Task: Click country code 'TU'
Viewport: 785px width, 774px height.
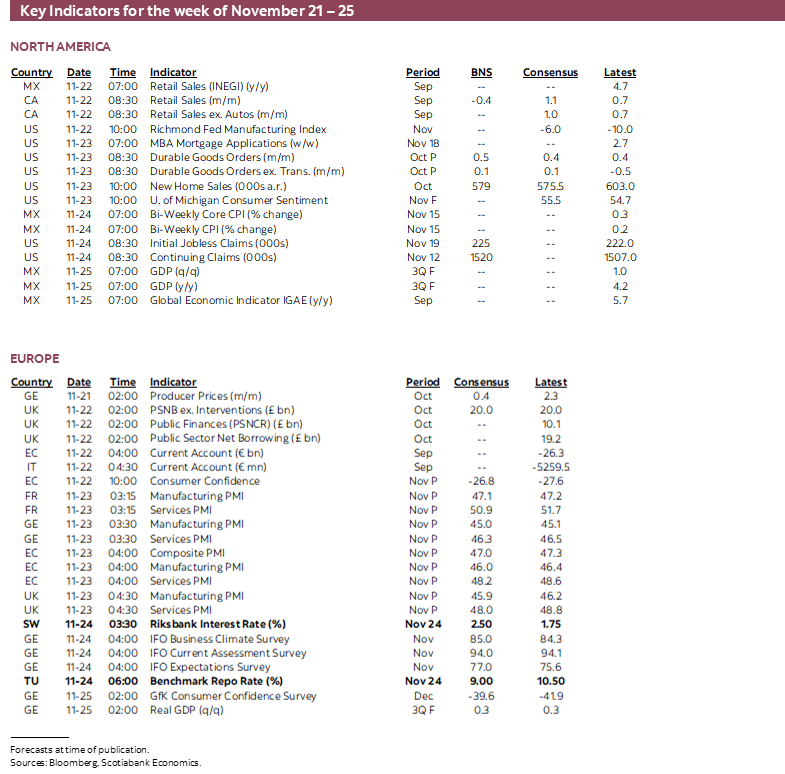Action: point(31,681)
